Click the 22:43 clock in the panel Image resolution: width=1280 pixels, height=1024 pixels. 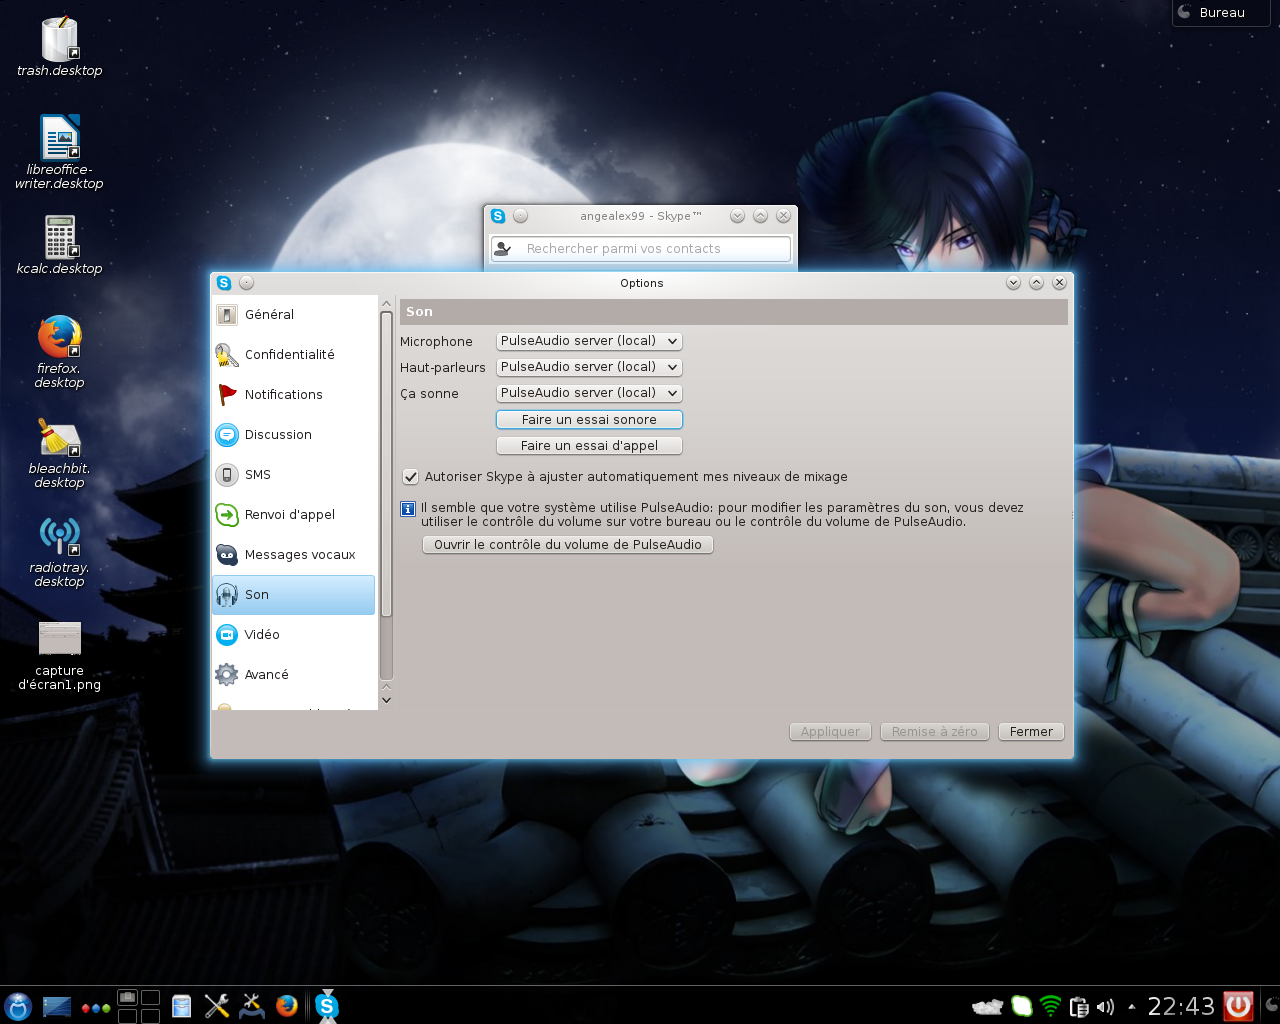click(1181, 1006)
